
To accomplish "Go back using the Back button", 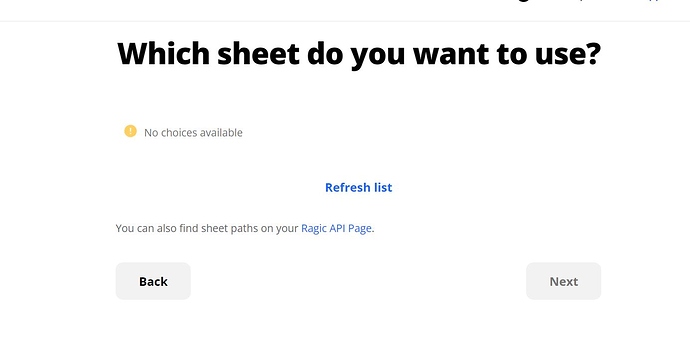I will click(153, 281).
